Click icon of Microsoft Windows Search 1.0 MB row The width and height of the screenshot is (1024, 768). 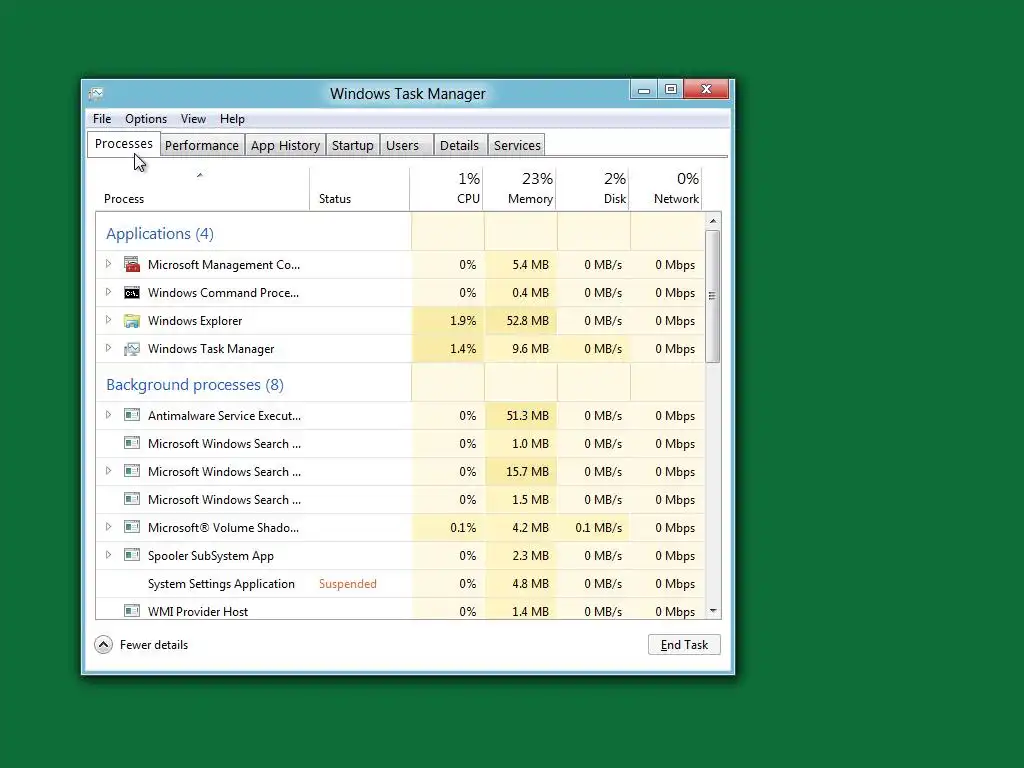click(132, 443)
